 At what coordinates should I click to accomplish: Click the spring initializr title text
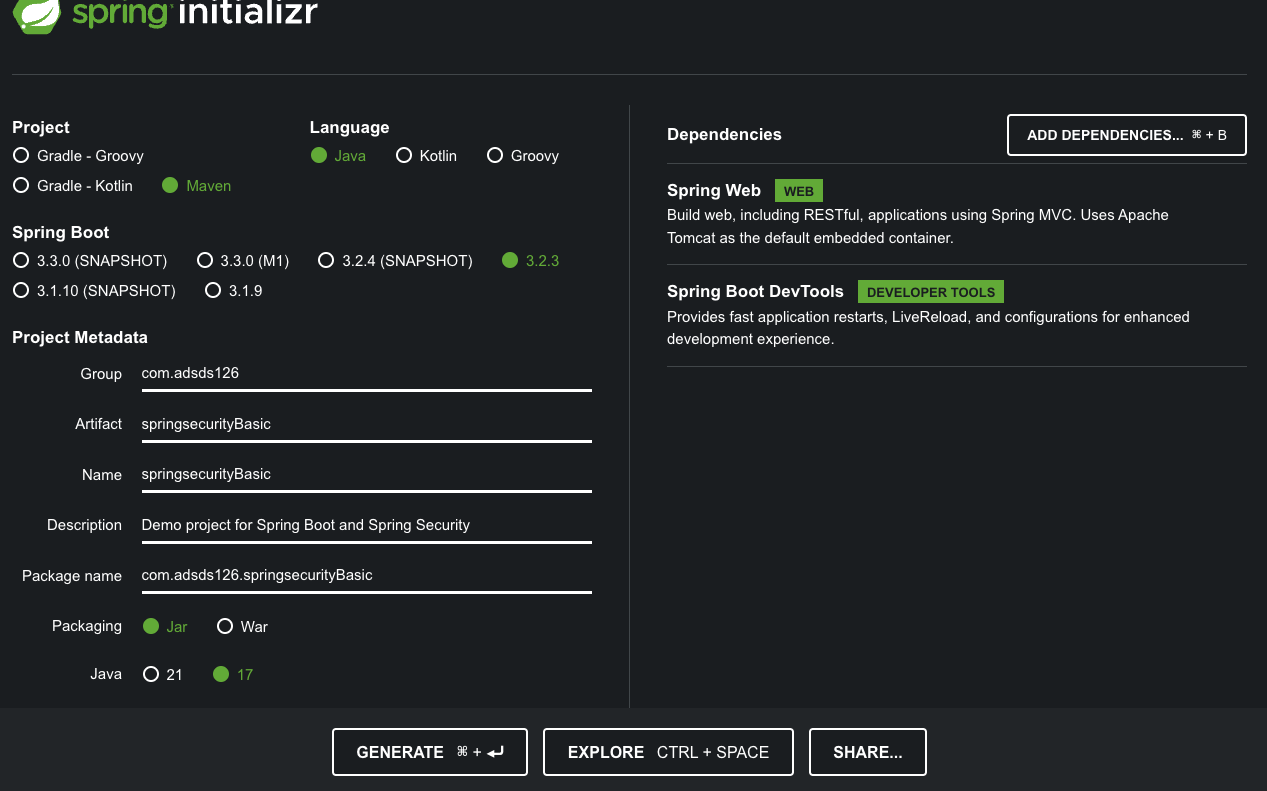coord(195,14)
